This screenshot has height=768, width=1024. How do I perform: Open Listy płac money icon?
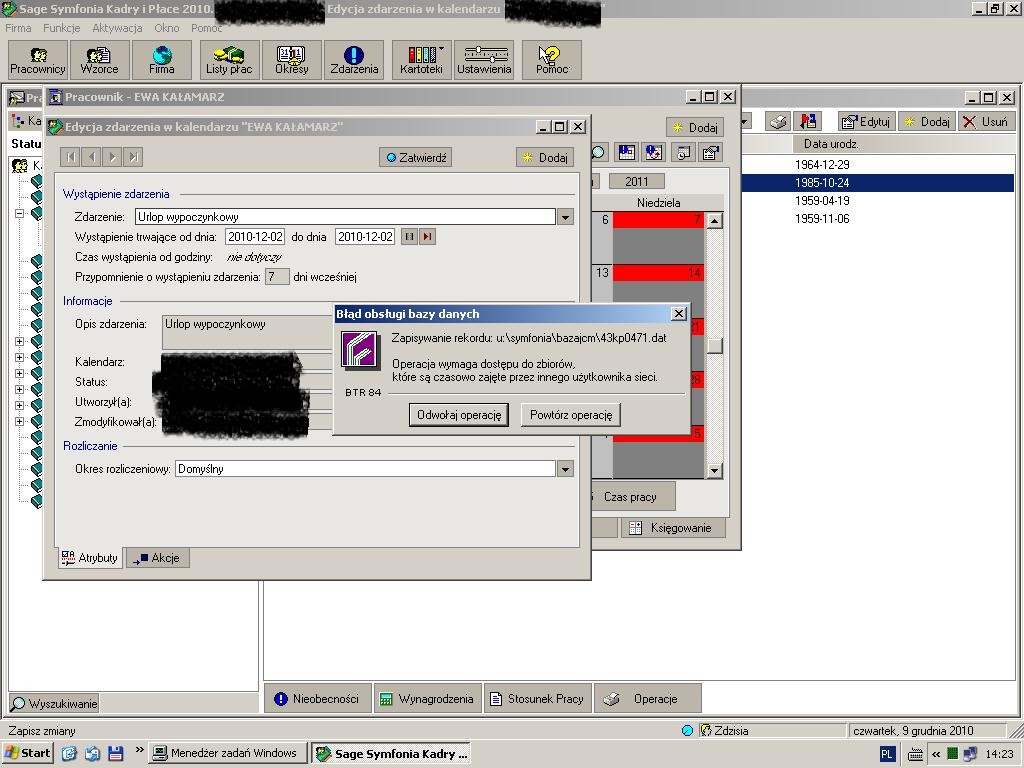pyautogui.click(x=229, y=60)
